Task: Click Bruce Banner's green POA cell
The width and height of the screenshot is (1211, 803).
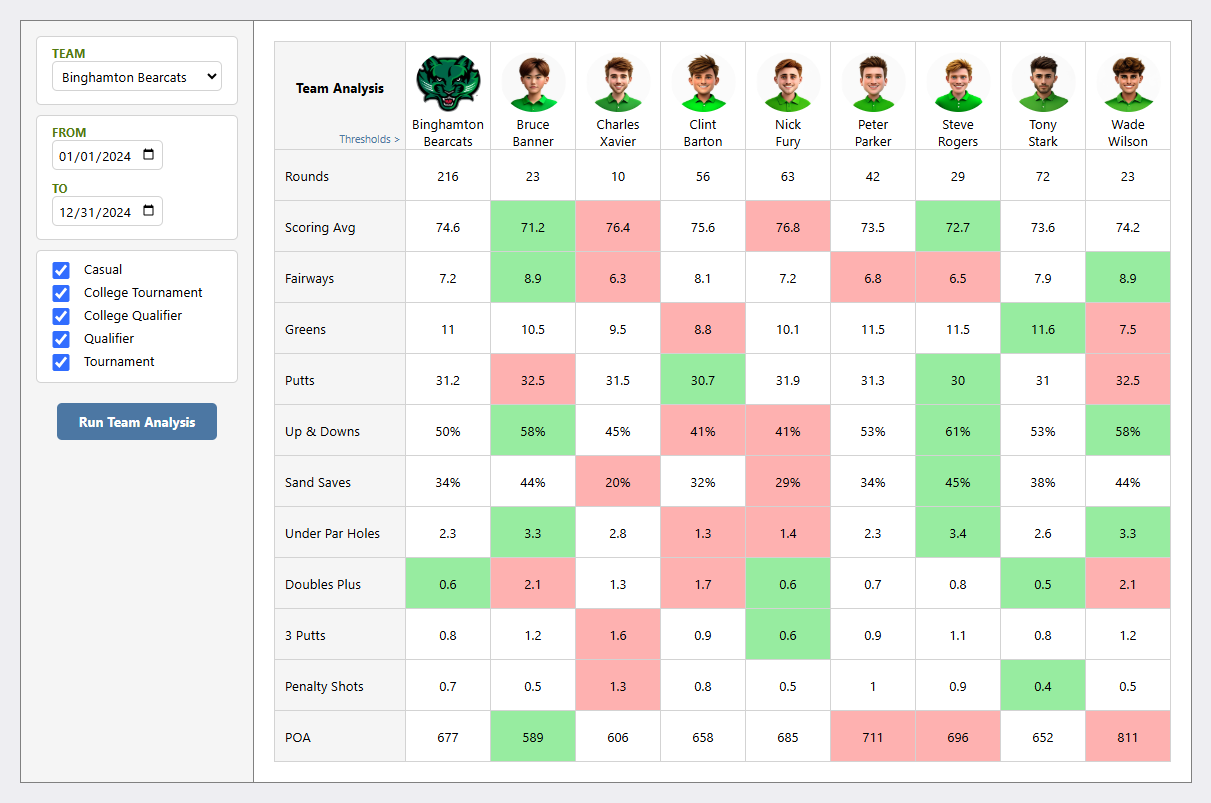Action: 533,738
